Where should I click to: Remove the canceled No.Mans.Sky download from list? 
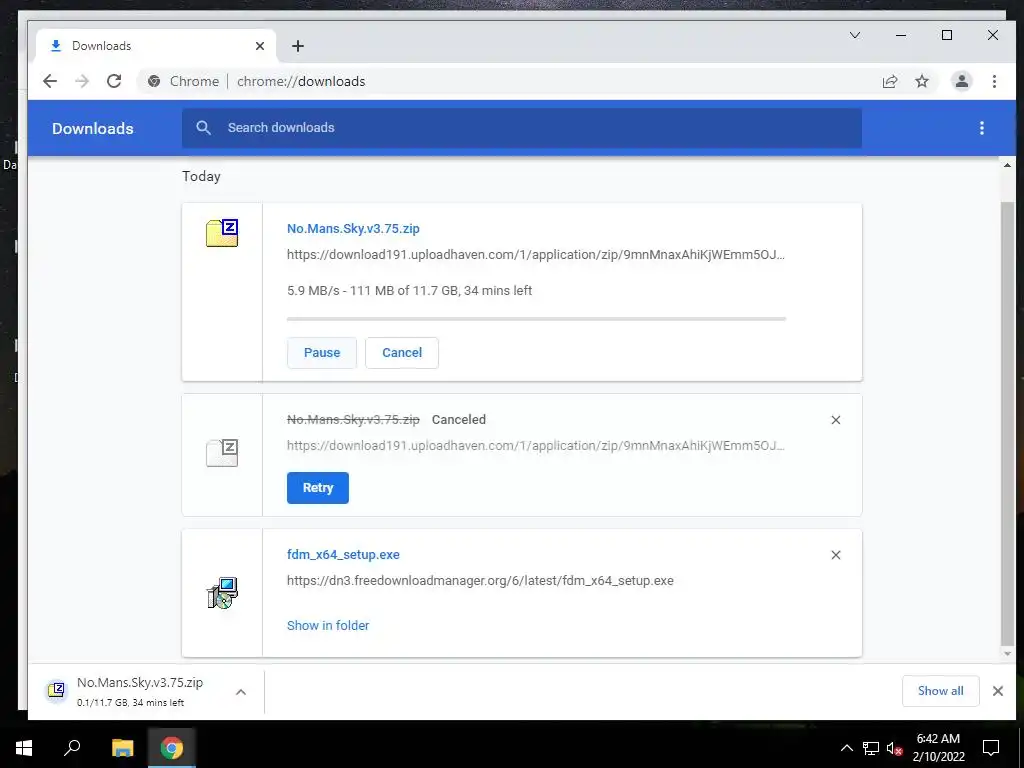tap(836, 420)
